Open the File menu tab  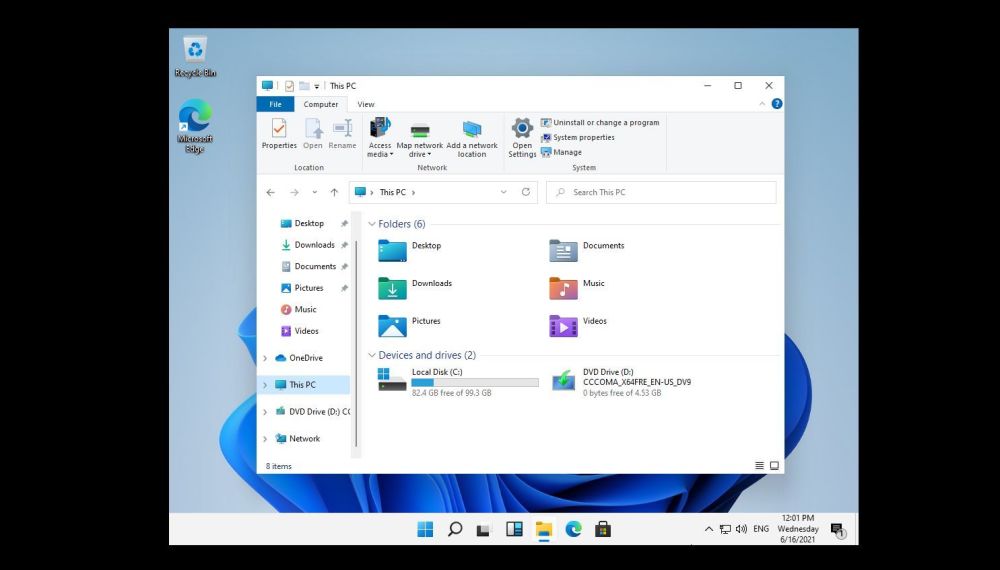click(275, 104)
